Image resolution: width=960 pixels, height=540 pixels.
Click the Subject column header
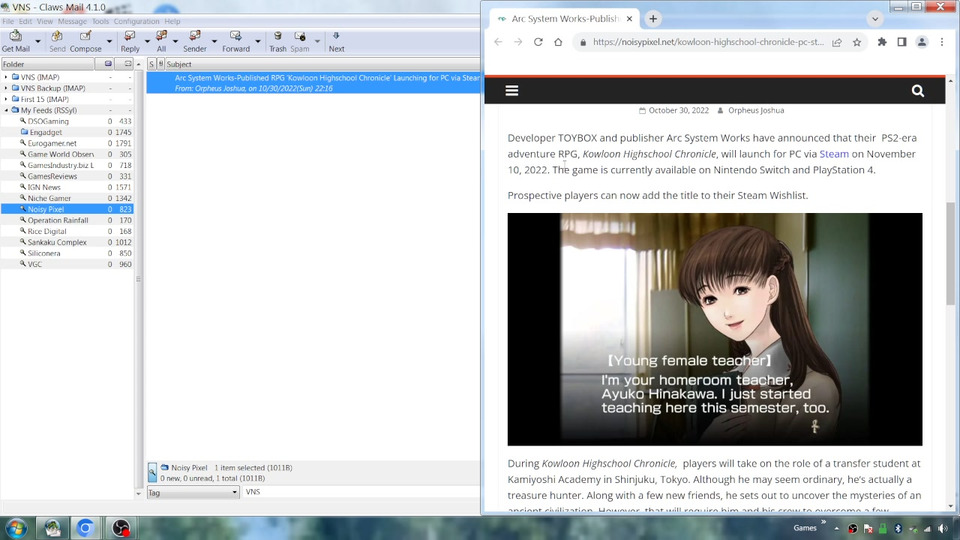coord(323,64)
